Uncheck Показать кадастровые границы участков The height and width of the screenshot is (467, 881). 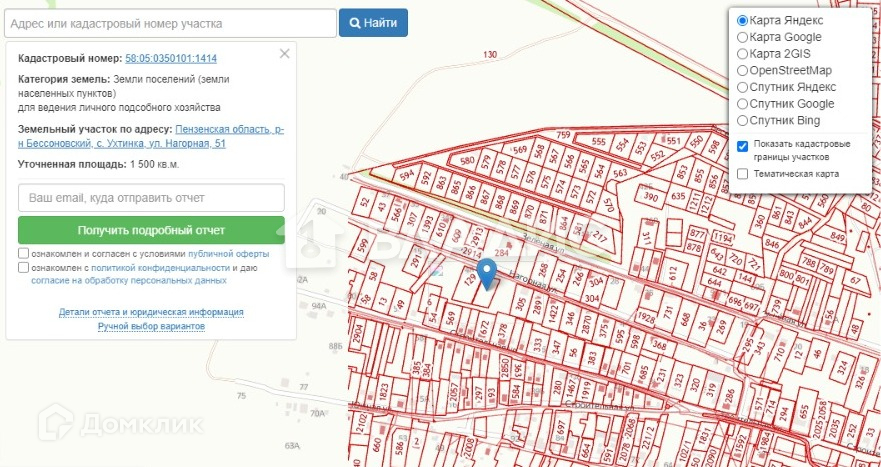[x=742, y=146]
